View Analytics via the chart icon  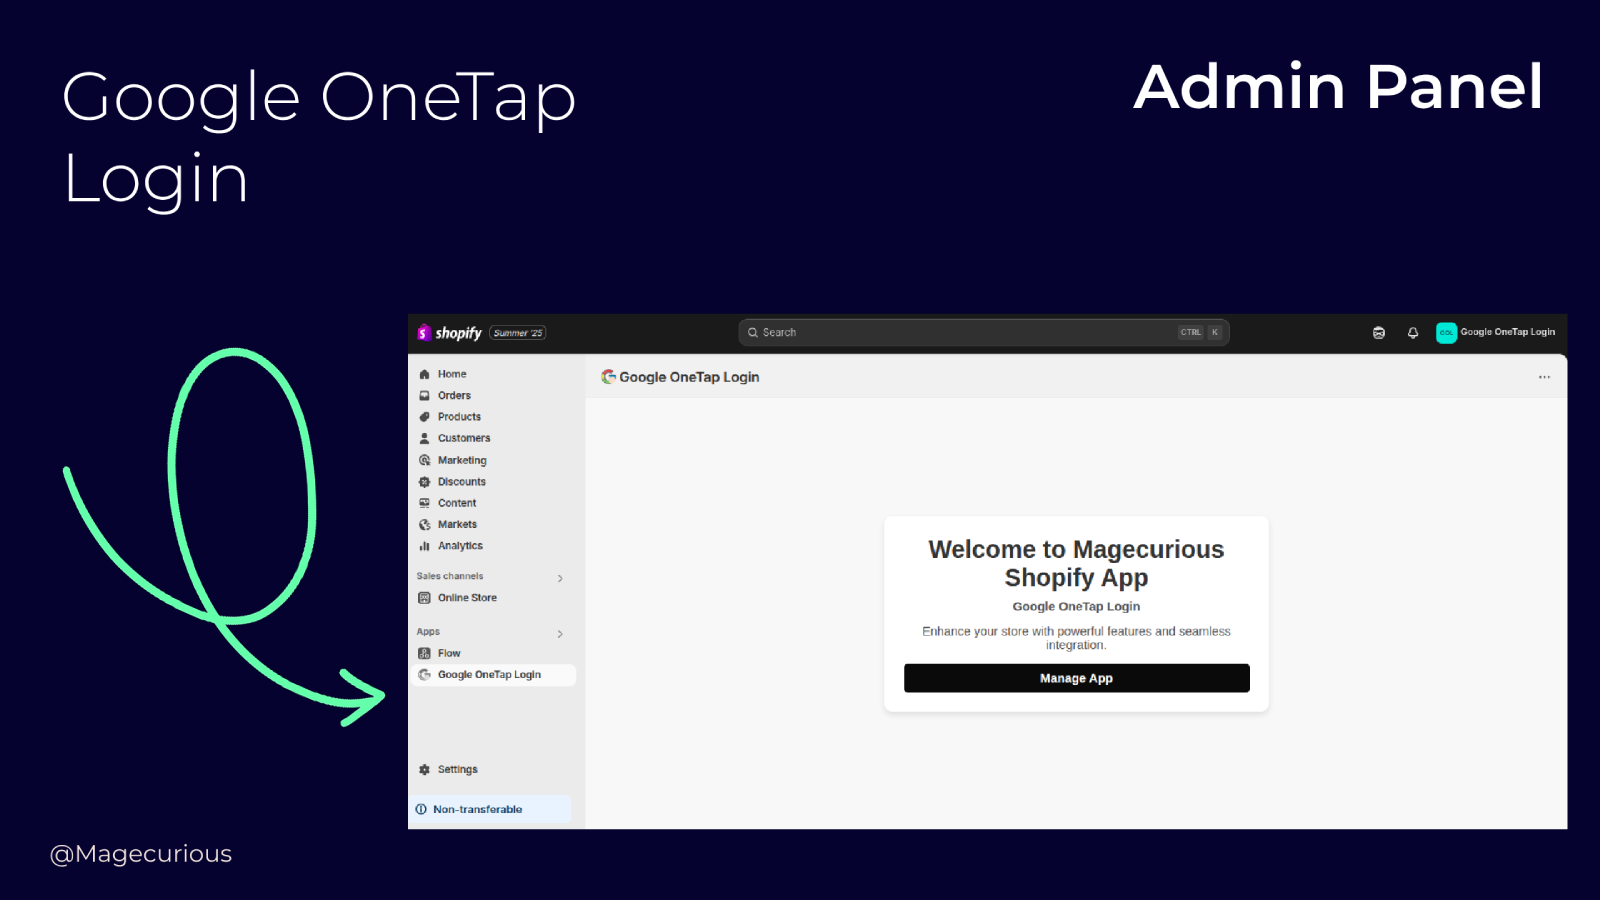(x=425, y=545)
